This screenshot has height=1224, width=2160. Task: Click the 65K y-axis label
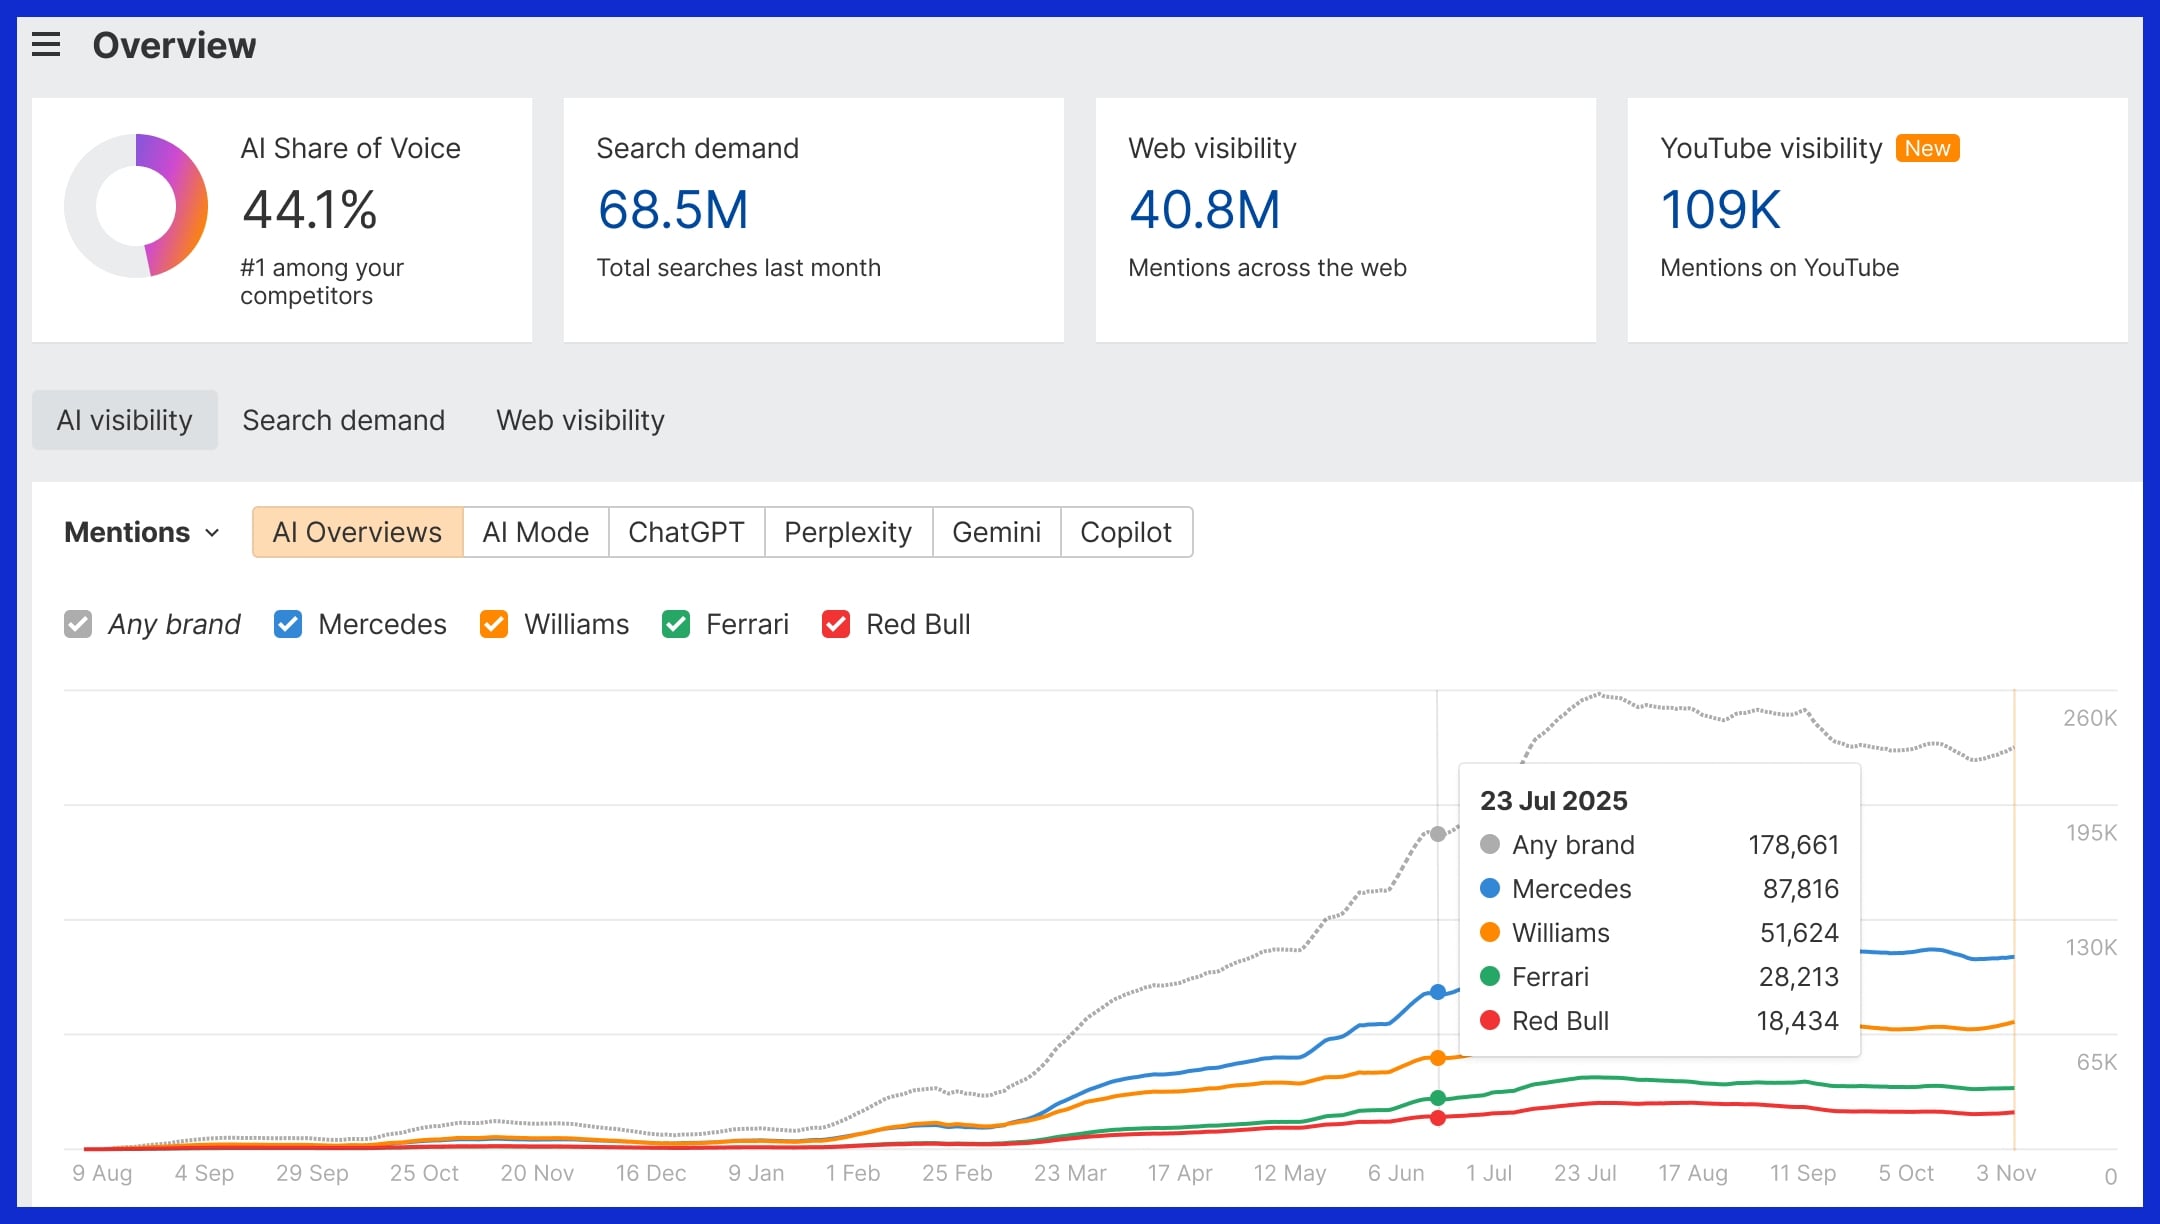tap(2097, 1062)
